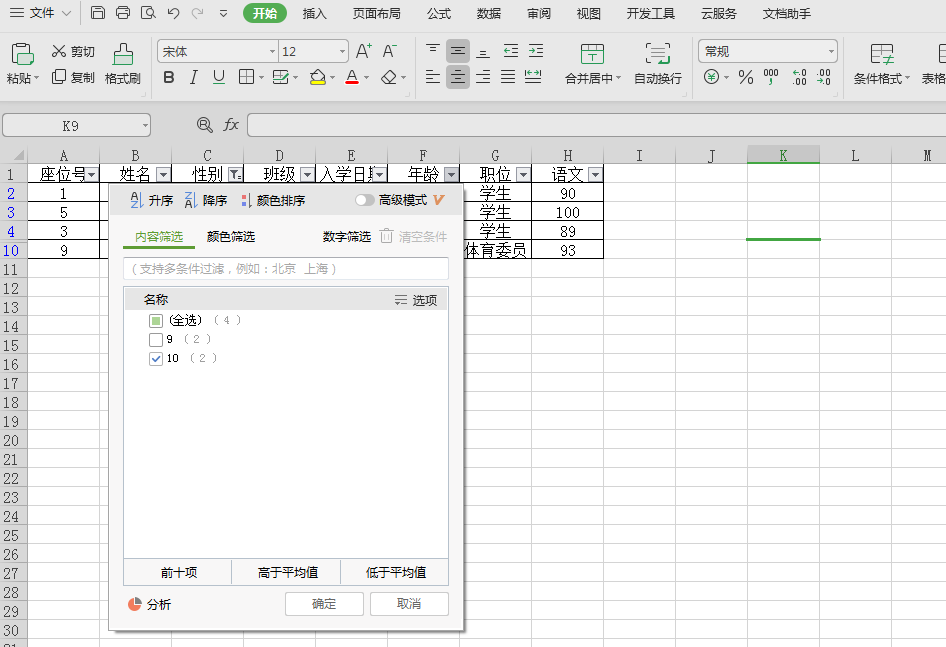This screenshot has width=946, height=647.
Task: Copy selection with the 复制 button
Action: pyautogui.click(x=73, y=77)
